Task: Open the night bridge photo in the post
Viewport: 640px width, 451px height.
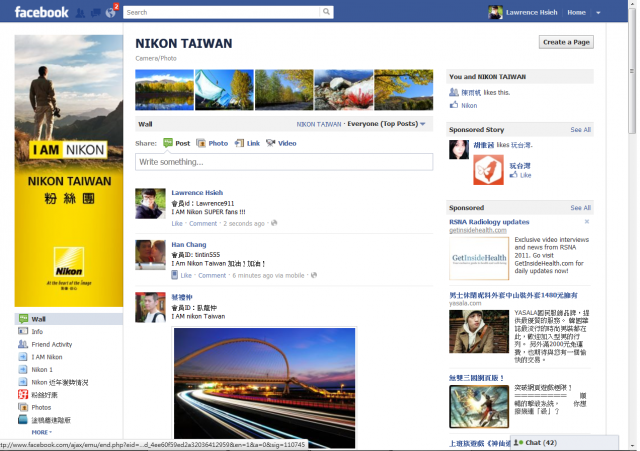Action: [264, 388]
